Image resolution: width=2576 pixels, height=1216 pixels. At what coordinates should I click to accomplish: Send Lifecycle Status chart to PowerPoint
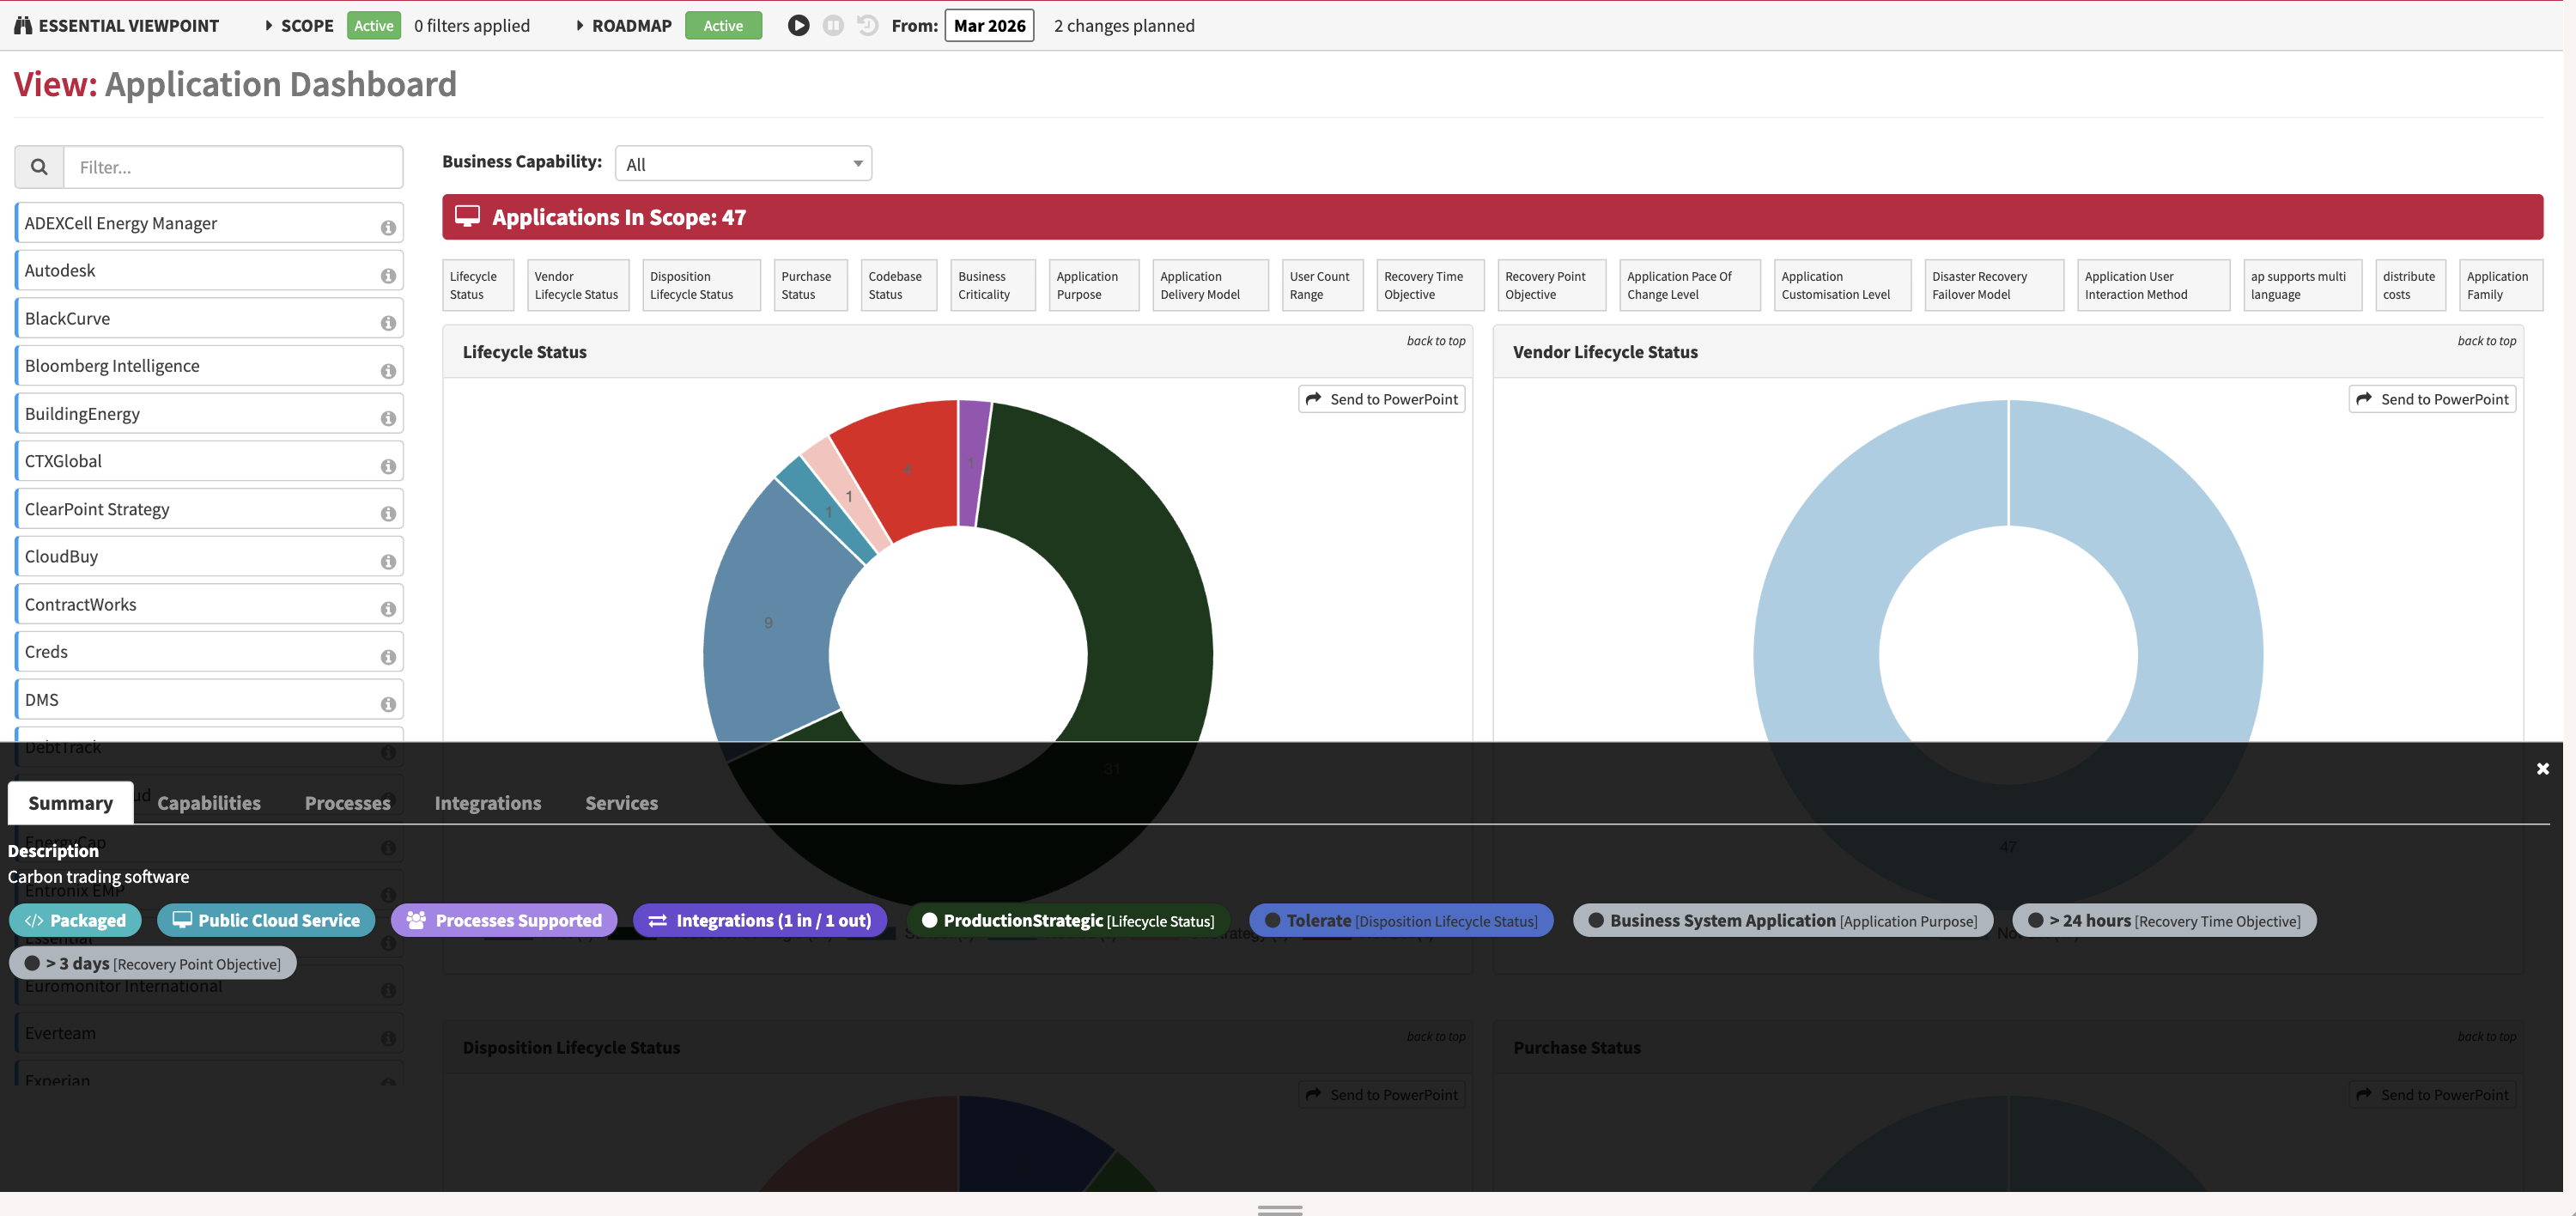pyautogui.click(x=1382, y=399)
